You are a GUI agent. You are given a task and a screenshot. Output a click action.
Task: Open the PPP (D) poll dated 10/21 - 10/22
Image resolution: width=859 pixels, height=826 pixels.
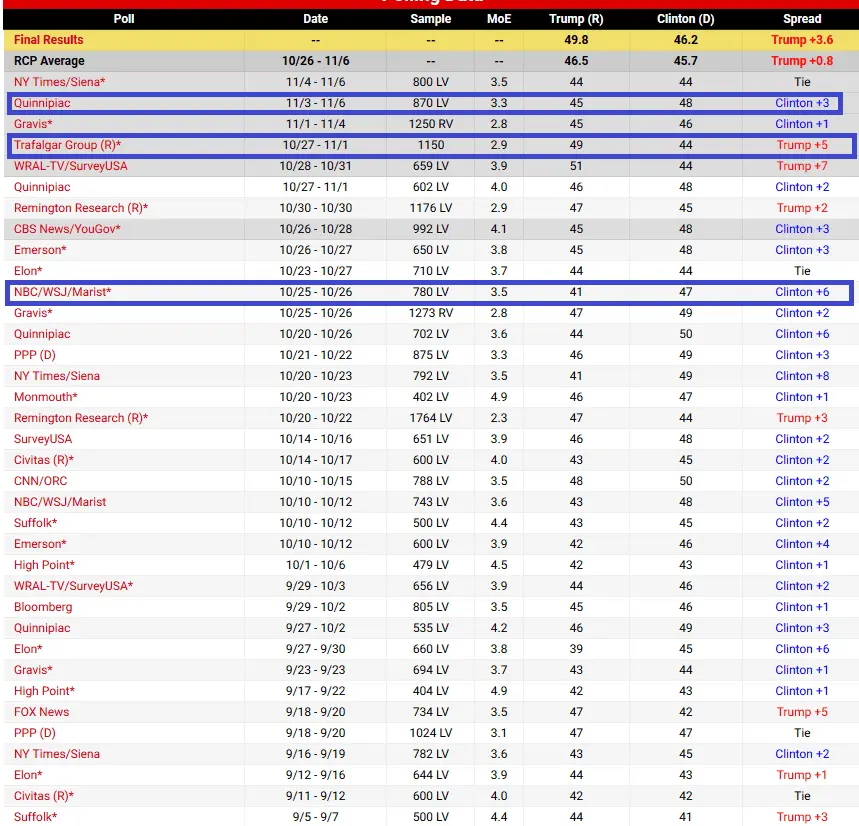coord(35,355)
